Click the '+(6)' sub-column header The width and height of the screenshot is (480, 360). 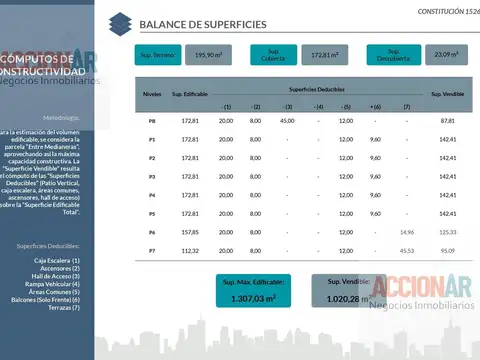tap(375, 107)
